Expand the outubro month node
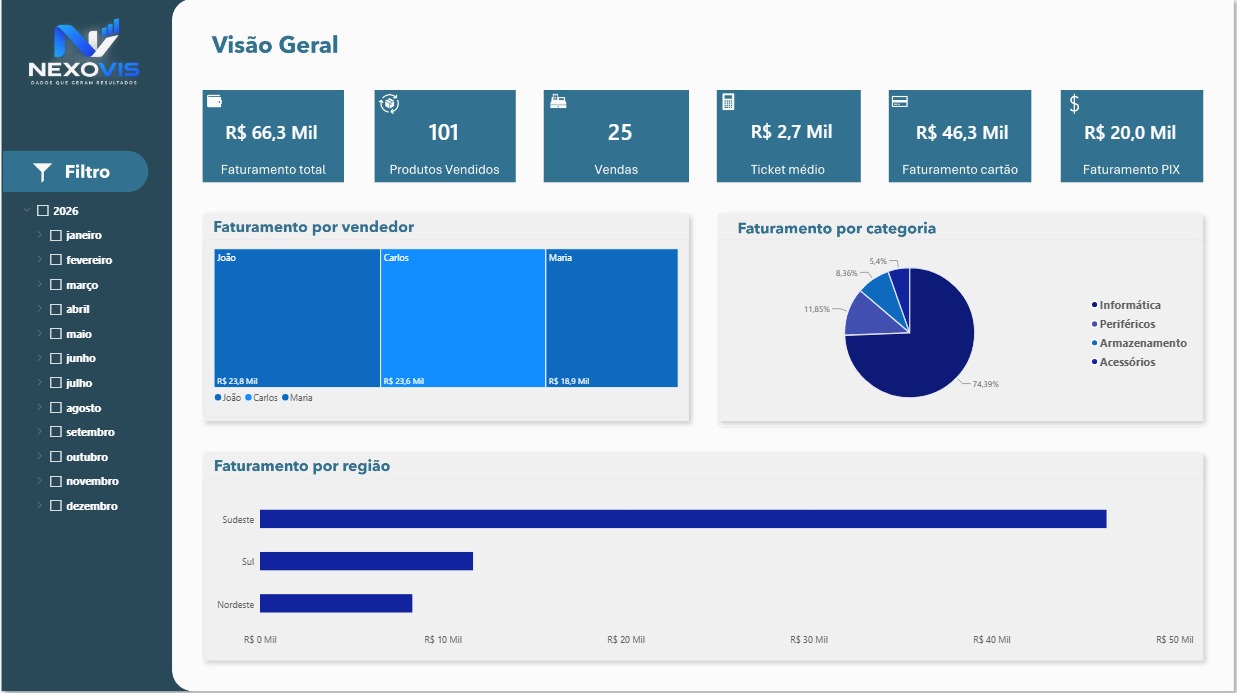The image size is (1237, 693). (40, 457)
